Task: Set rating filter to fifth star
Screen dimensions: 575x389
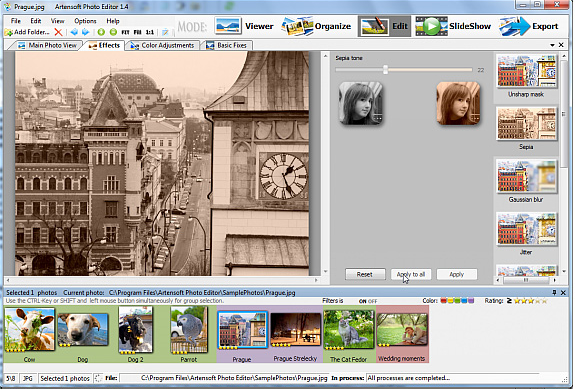Action: click(x=544, y=301)
